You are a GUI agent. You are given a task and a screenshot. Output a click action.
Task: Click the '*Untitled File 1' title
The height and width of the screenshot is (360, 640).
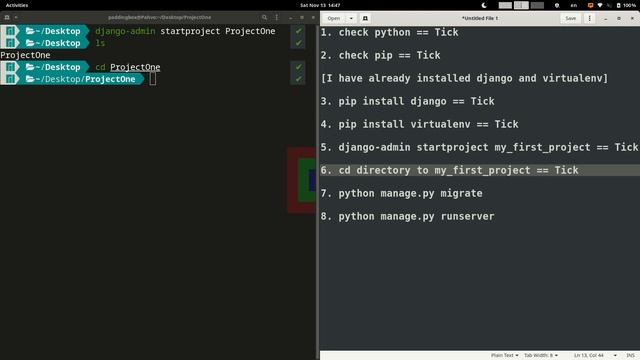click(x=480, y=18)
